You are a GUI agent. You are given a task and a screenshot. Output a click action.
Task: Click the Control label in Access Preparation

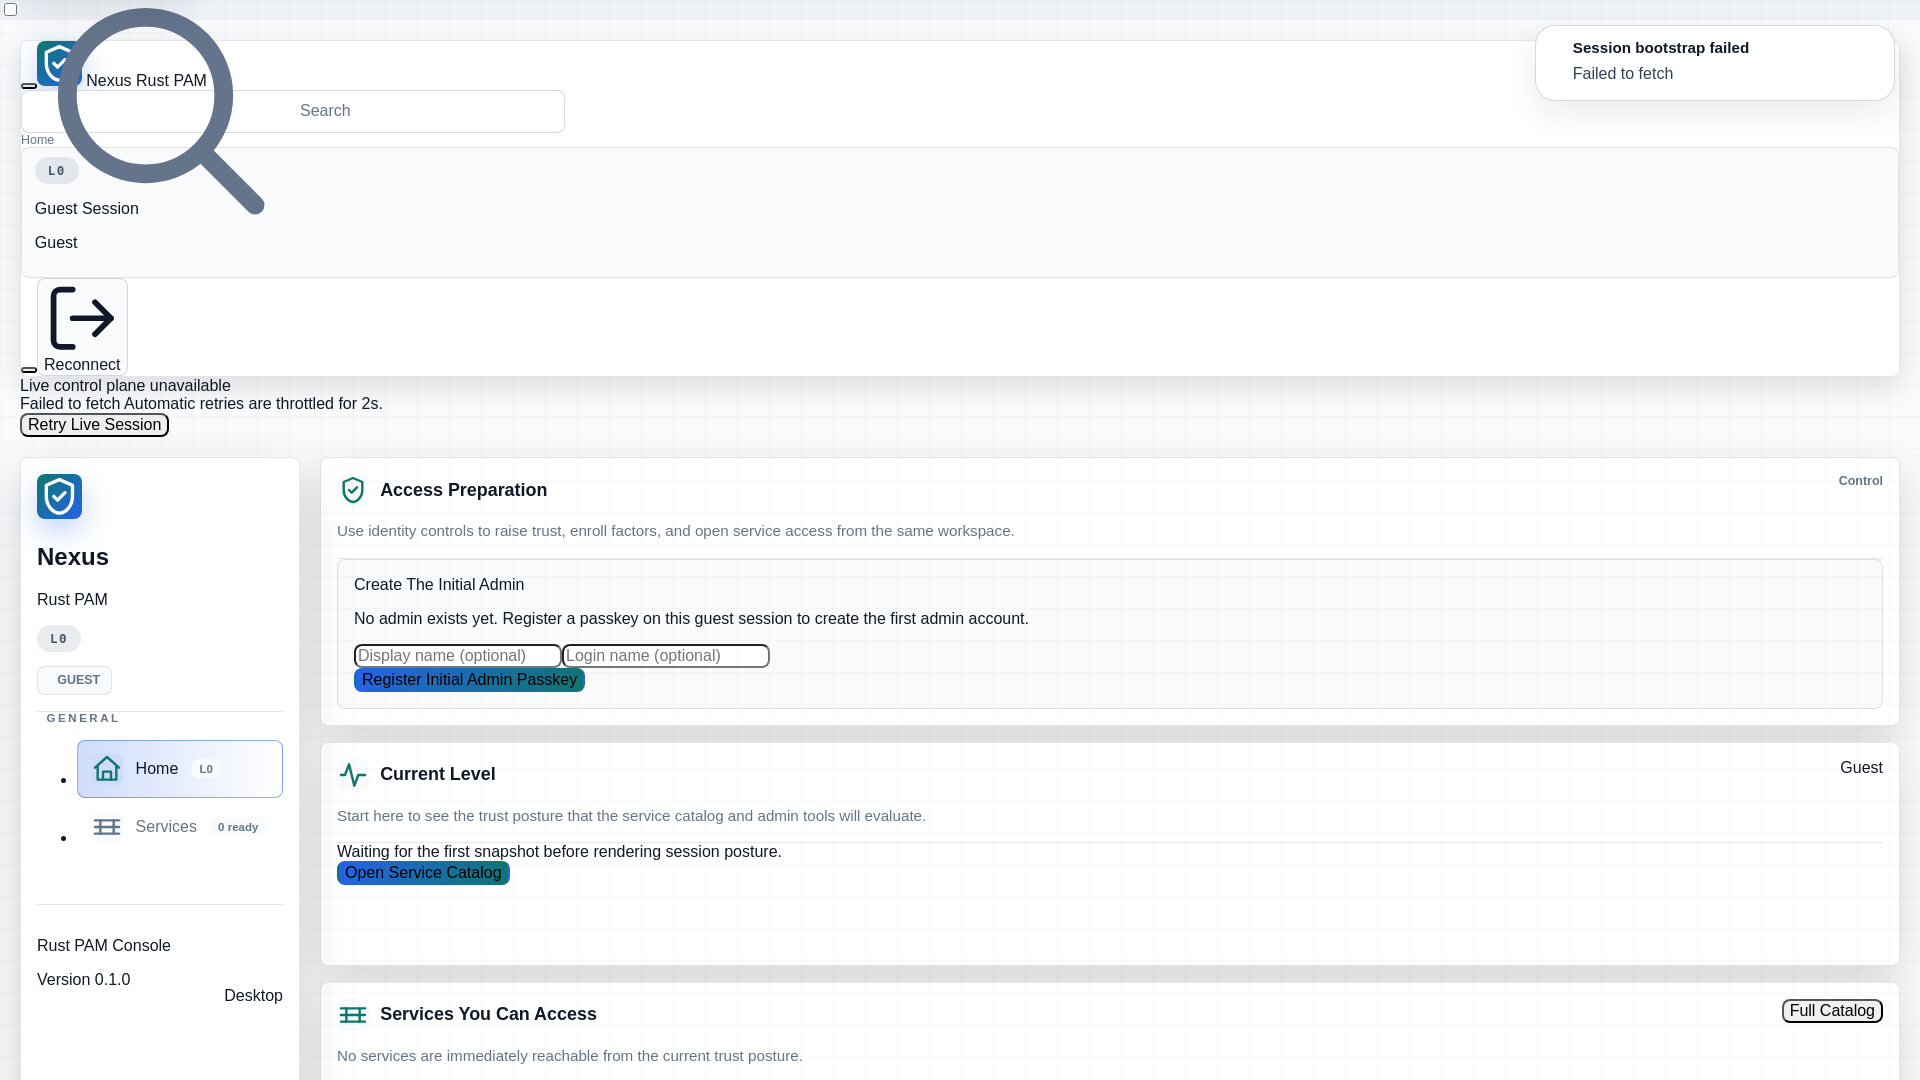pyautogui.click(x=1860, y=481)
